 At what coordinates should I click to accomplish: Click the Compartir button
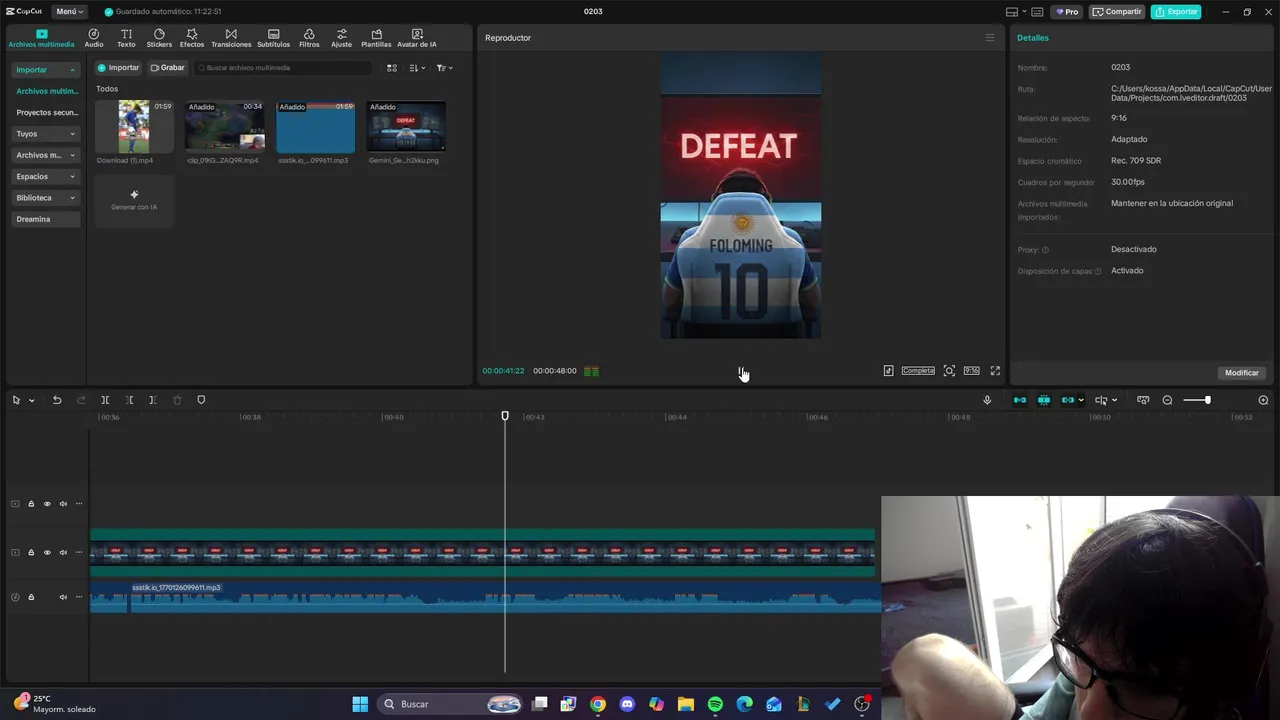coord(1117,12)
